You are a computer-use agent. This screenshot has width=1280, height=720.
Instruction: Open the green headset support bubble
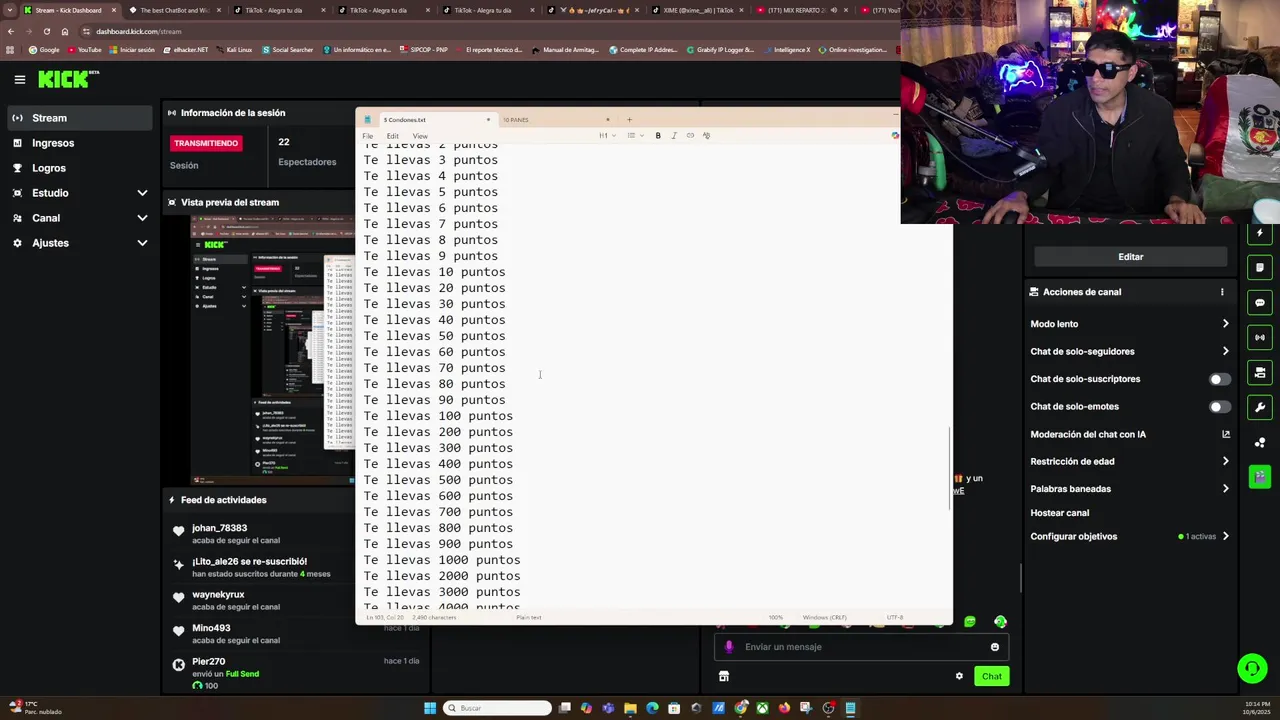click(1252, 669)
